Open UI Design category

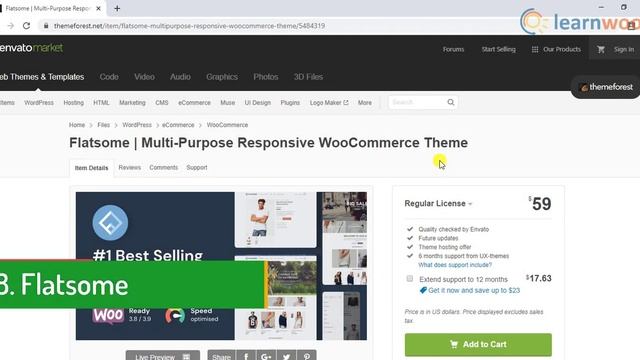pos(258,103)
